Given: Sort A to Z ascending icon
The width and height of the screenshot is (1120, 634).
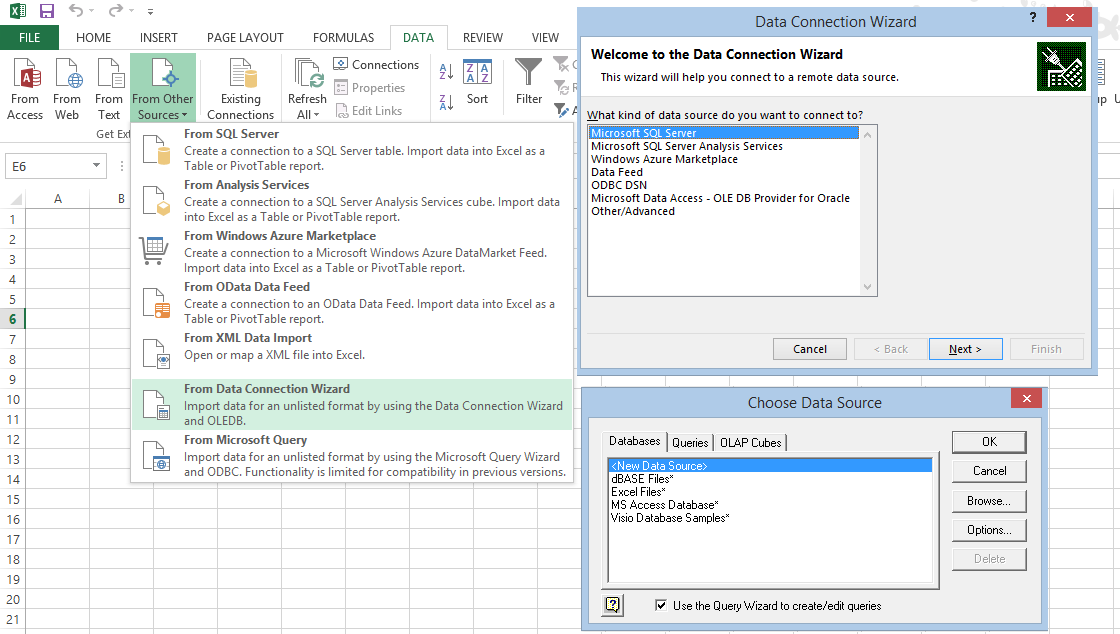Looking at the screenshot, I should (x=446, y=71).
